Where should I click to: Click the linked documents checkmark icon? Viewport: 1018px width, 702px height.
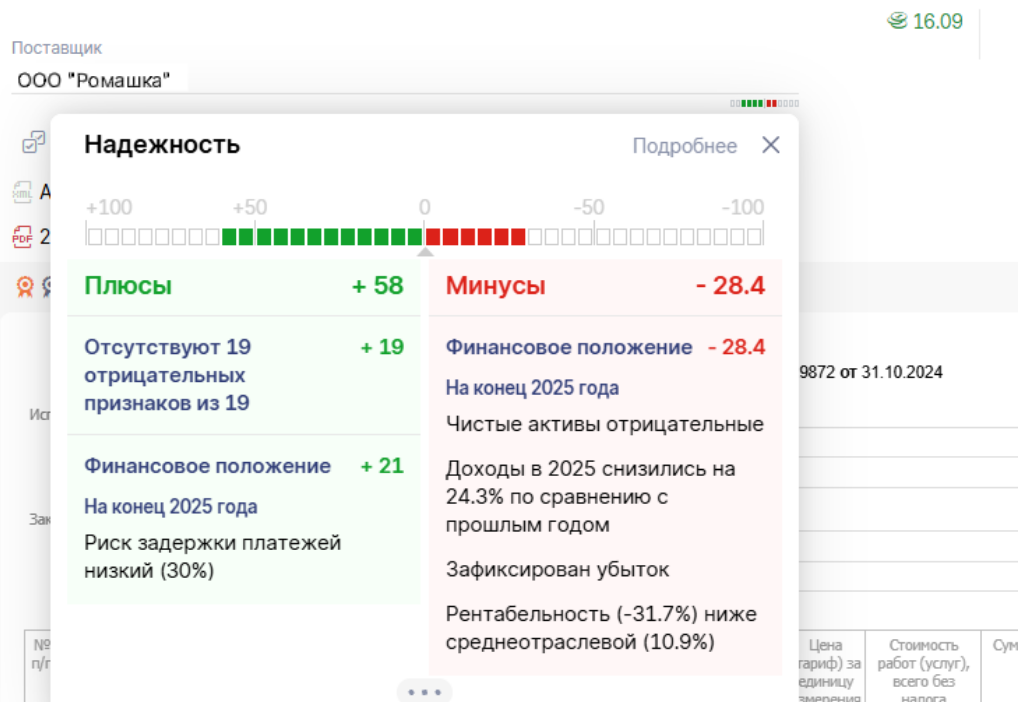tap(34, 142)
